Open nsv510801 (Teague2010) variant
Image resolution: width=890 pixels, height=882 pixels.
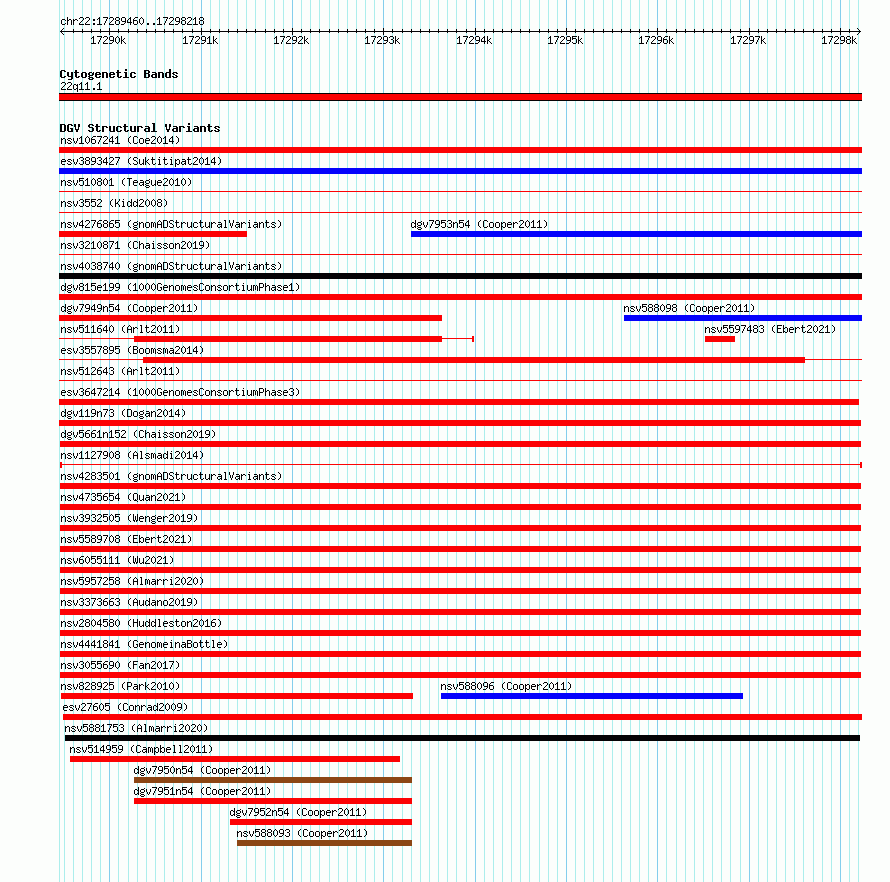coord(126,182)
